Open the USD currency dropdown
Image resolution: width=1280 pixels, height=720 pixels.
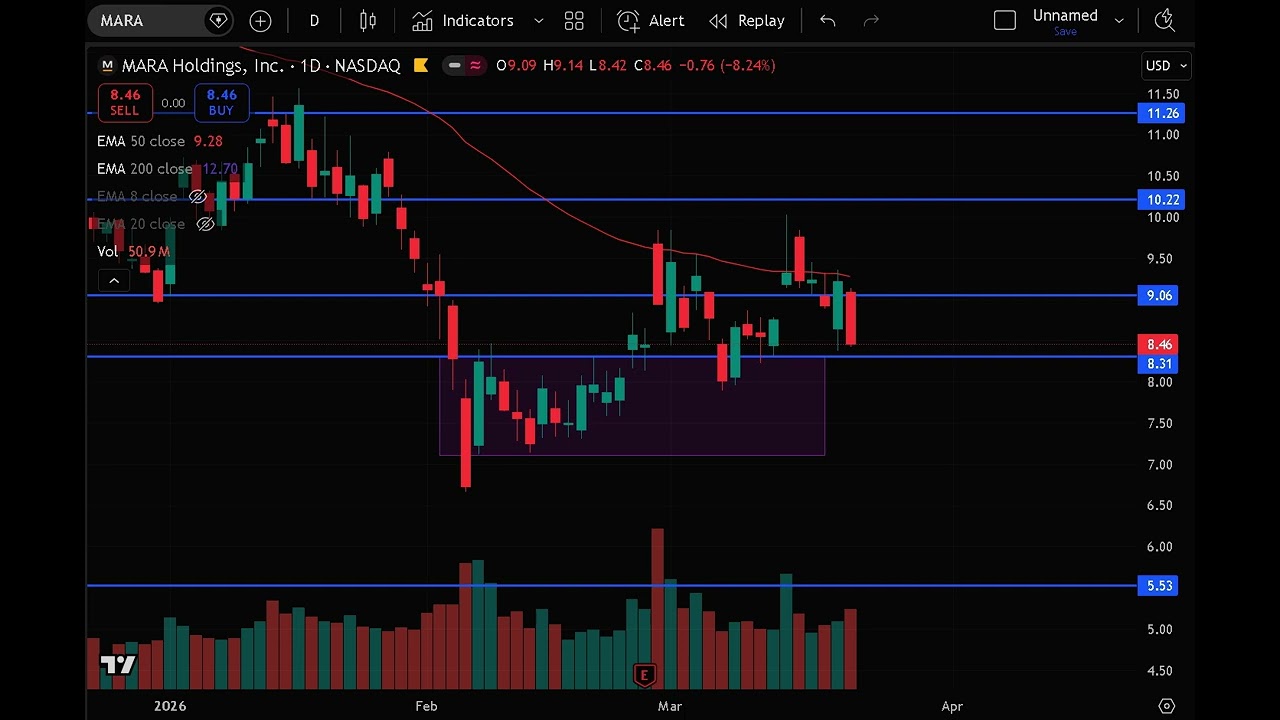[1166, 65]
